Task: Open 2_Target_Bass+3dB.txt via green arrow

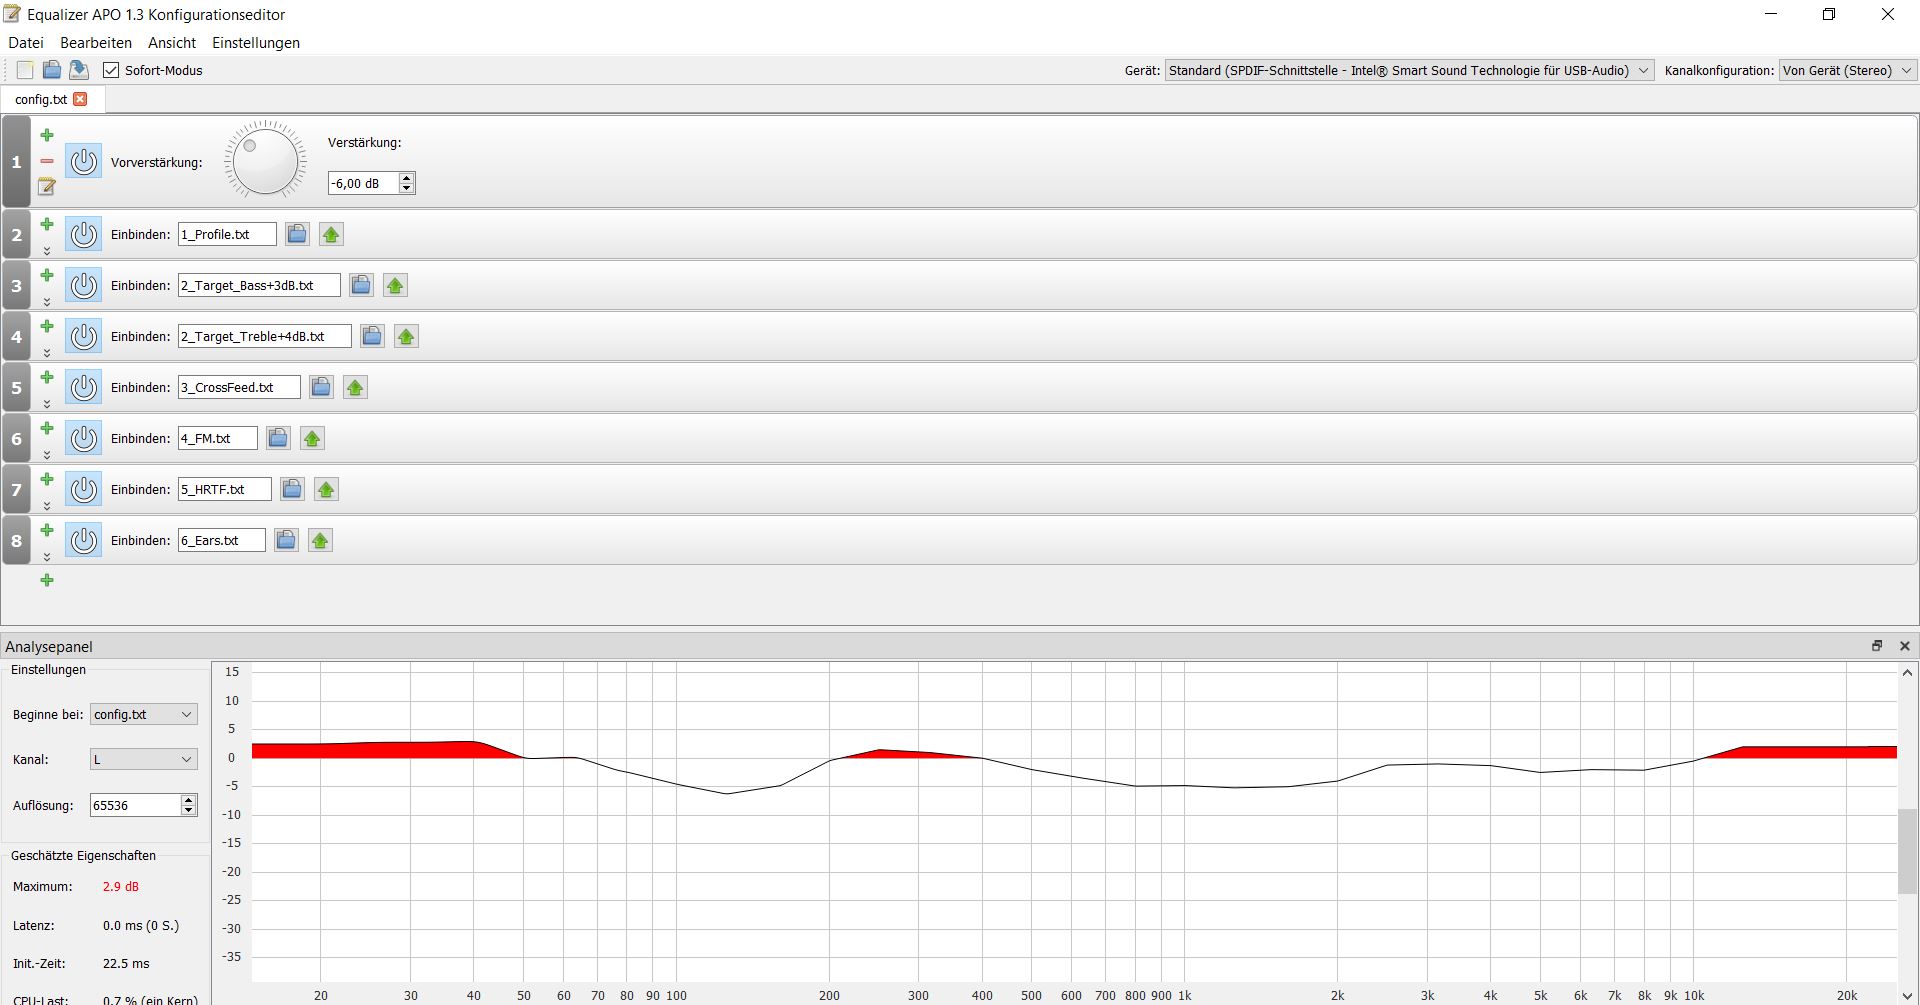Action: pos(395,285)
